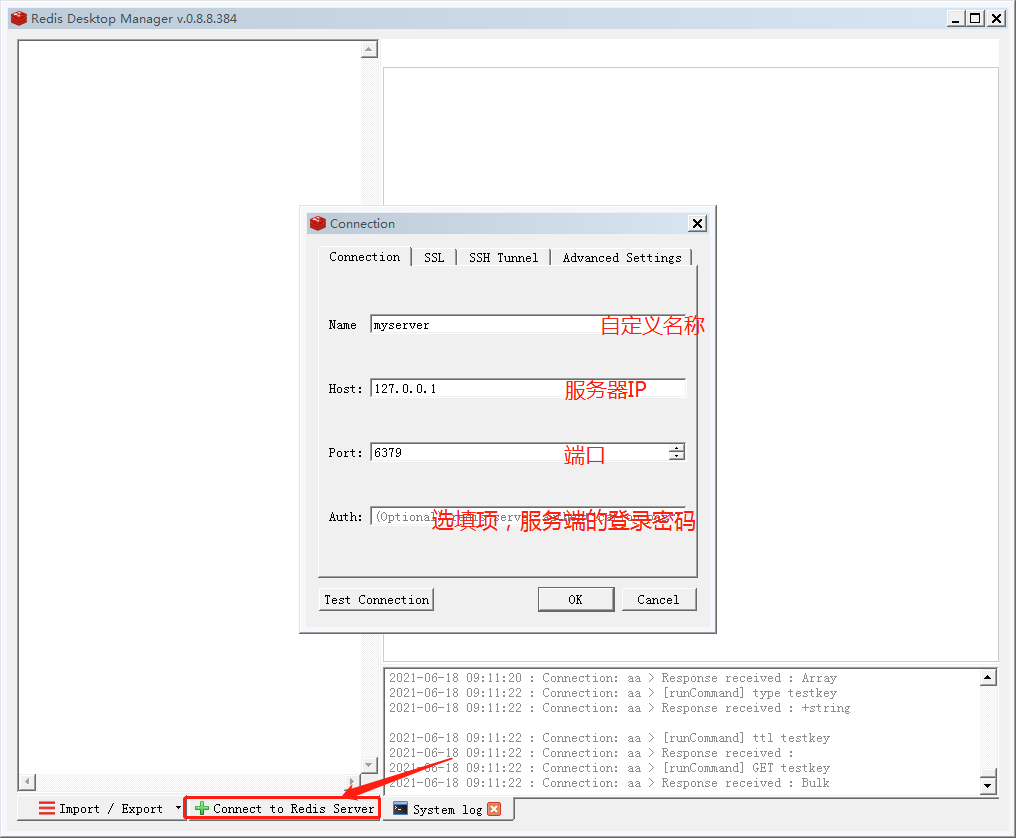Click the server tree scroll down arrow
The image size is (1016, 838).
point(369,765)
